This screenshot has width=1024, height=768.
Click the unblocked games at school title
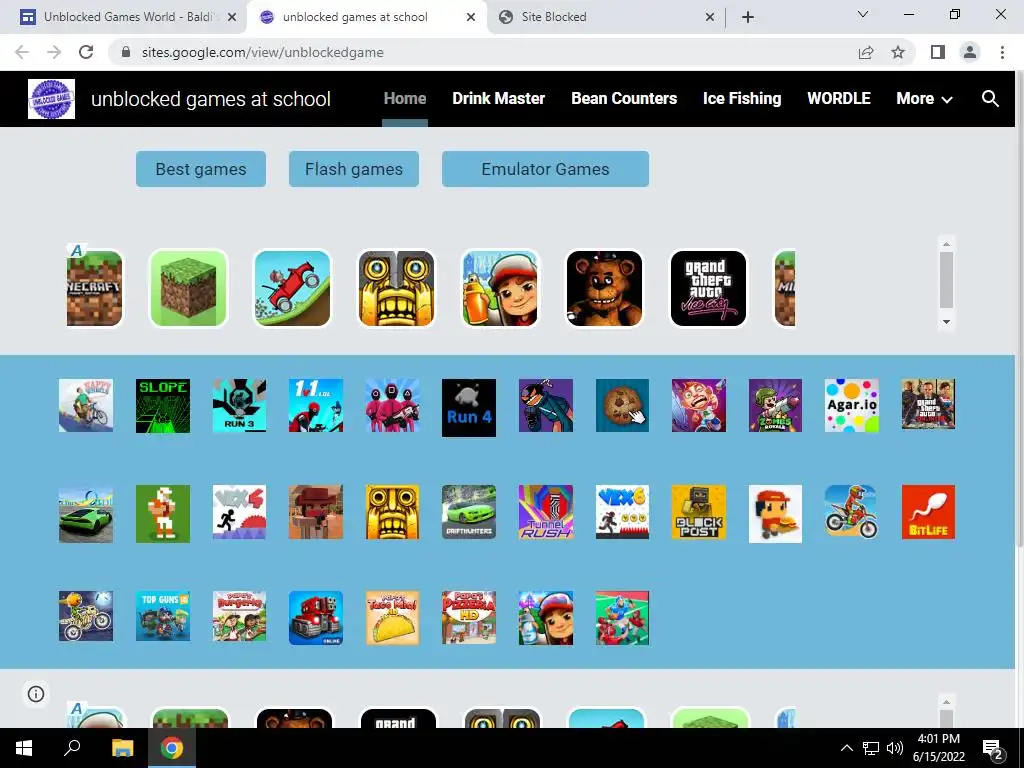pyautogui.click(x=211, y=99)
